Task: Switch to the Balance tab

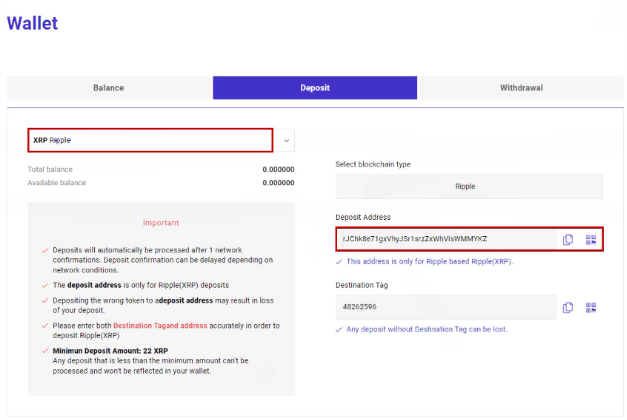Action: click(x=109, y=88)
